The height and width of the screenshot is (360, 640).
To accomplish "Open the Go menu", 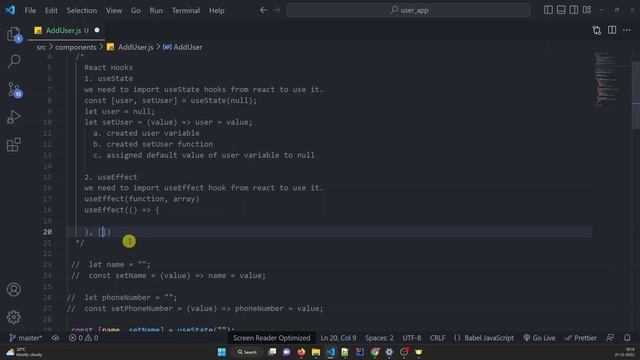I will point(136,11).
